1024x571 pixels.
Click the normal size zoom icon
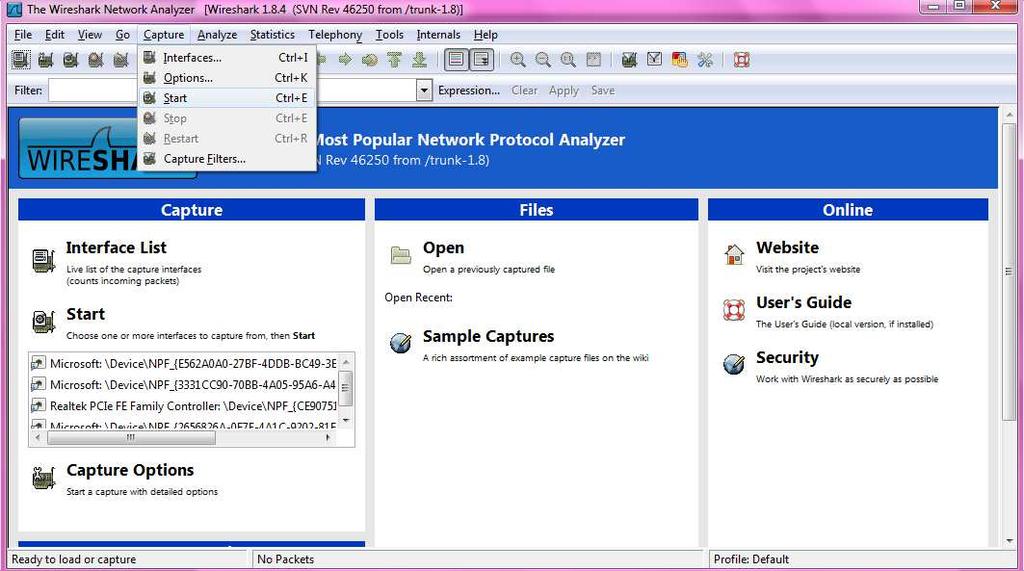point(568,60)
